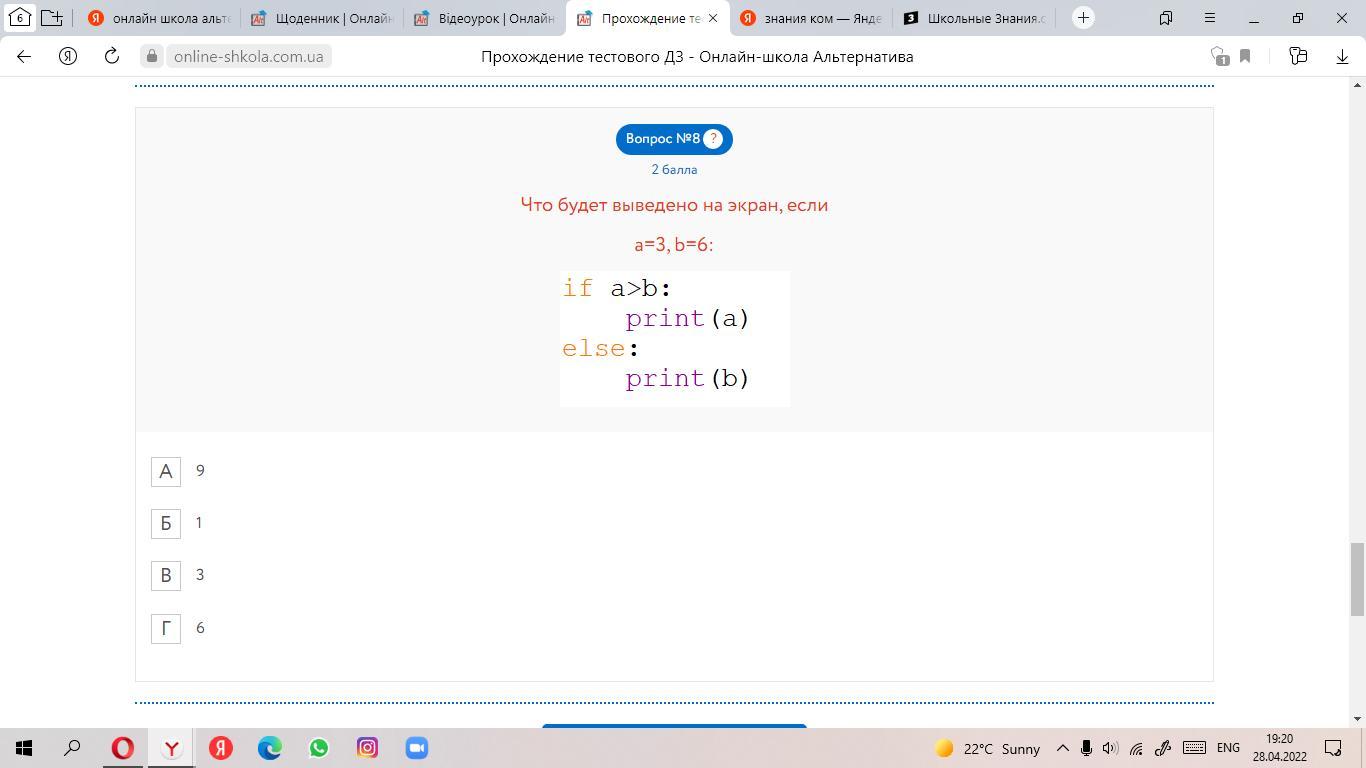This screenshot has height=768, width=1366.
Task: Open the notification center icon
Action: [x=1333, y=748]
